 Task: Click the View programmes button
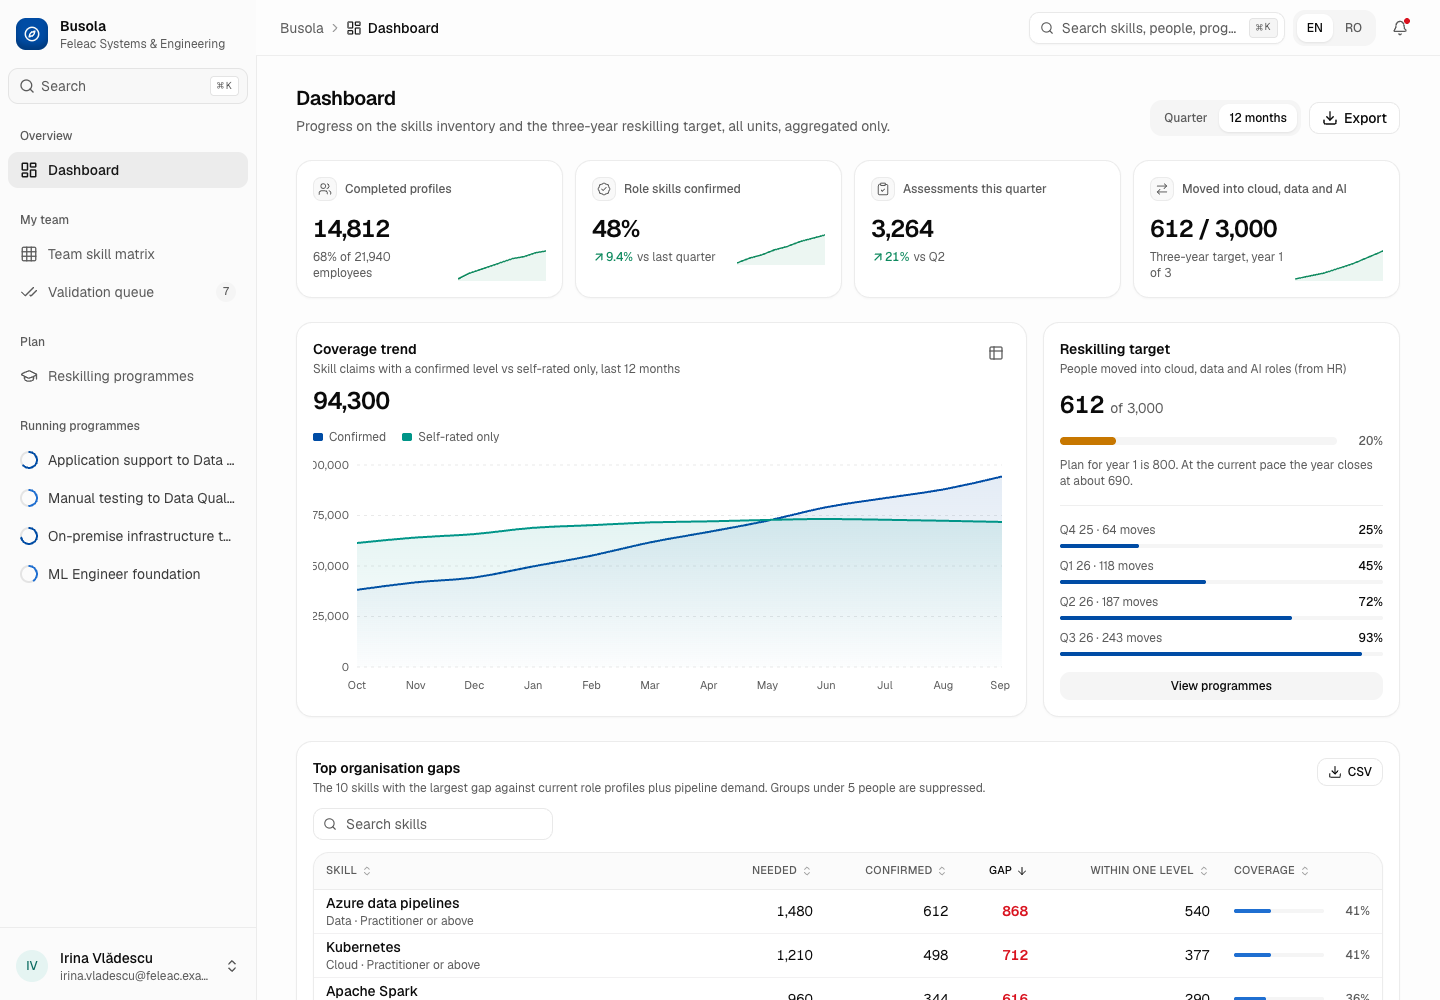[x=1221, y=686]
